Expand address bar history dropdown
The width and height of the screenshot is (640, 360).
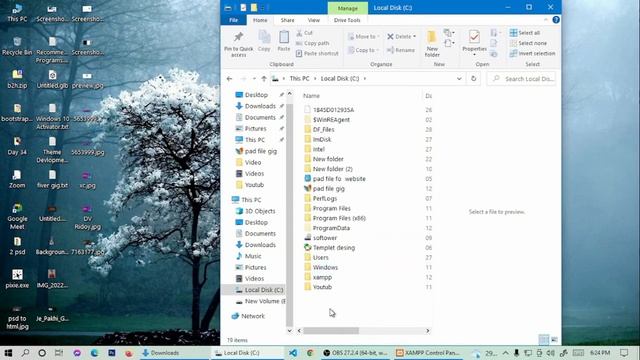coord(459,78)
